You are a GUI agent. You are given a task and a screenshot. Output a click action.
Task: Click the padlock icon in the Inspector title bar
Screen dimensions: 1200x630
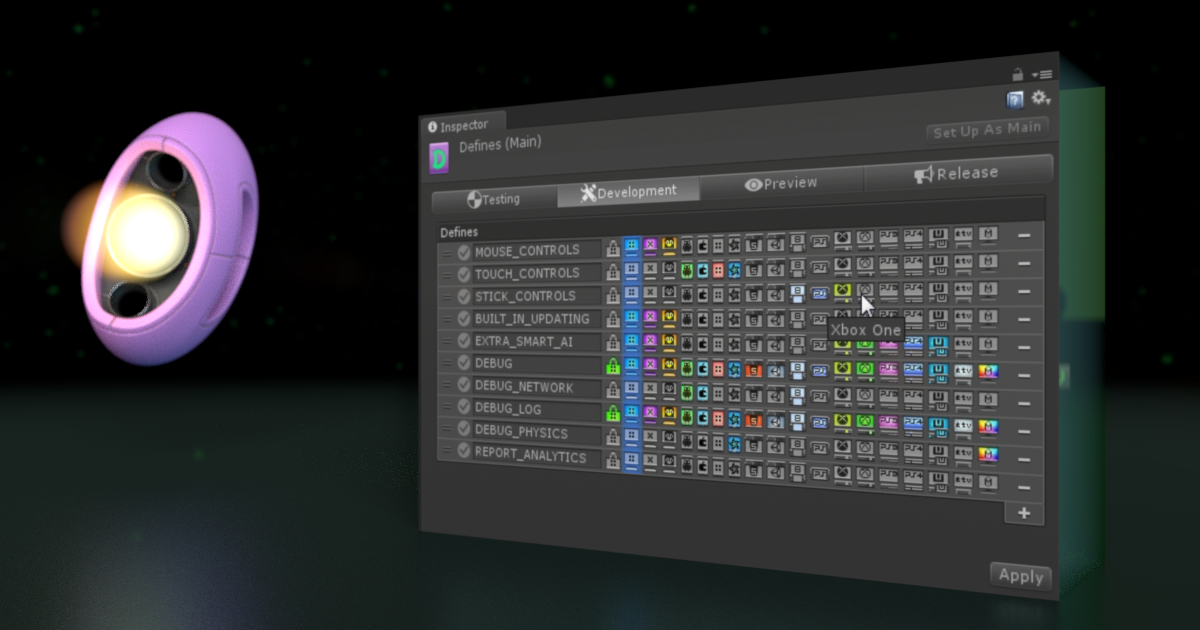(1016, 74)
